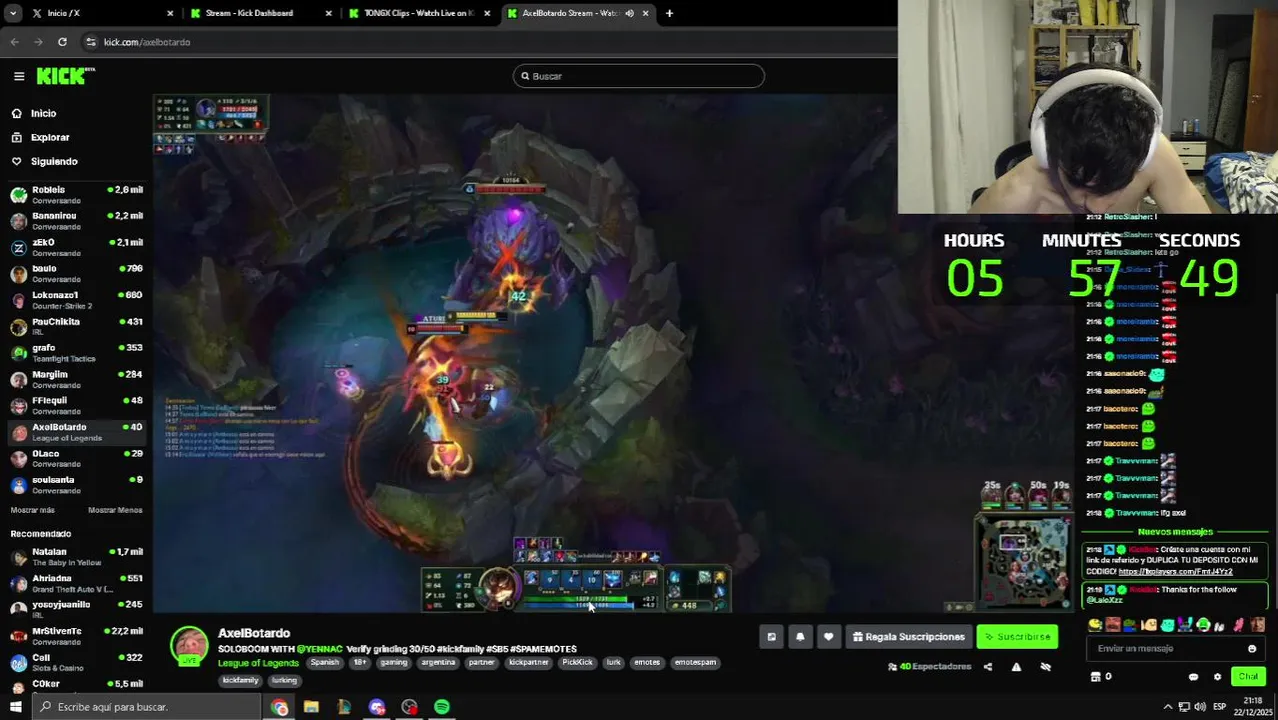This screenshot has height=720, width=1278.
Task: Select the argentina tag
Action: click(438, 662)
